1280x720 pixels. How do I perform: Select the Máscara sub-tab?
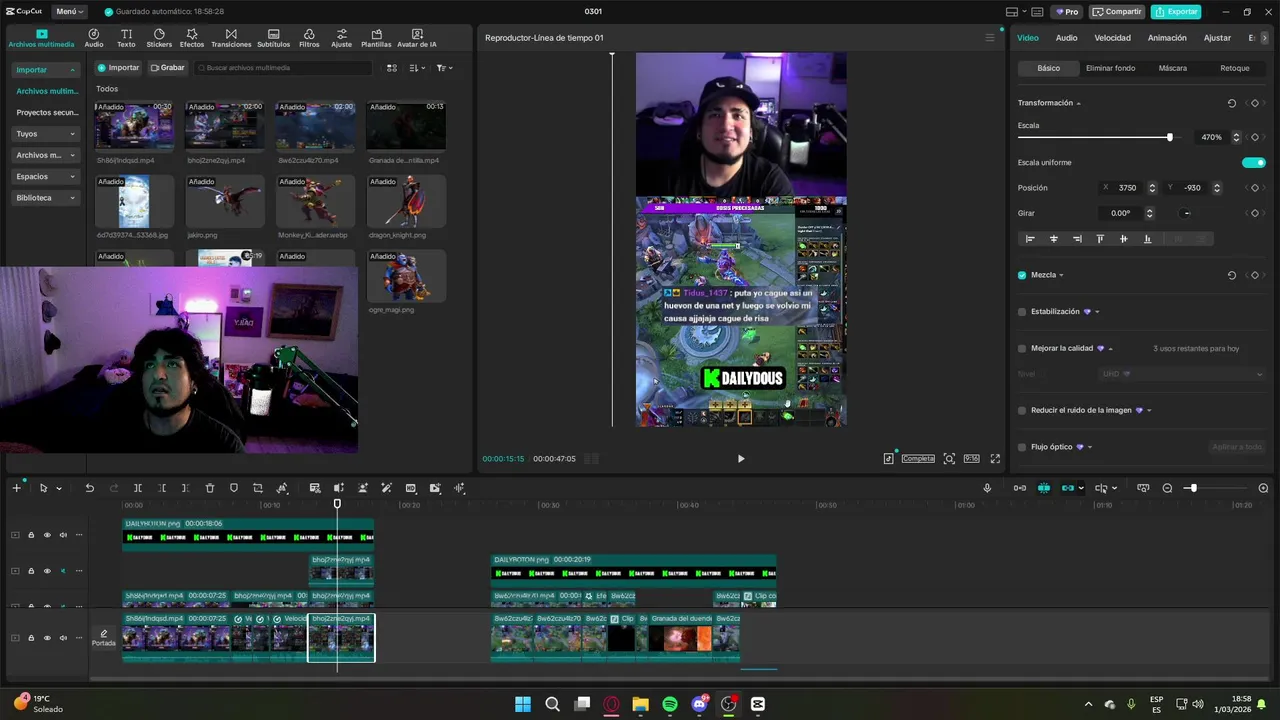[x=1173, y=68]
